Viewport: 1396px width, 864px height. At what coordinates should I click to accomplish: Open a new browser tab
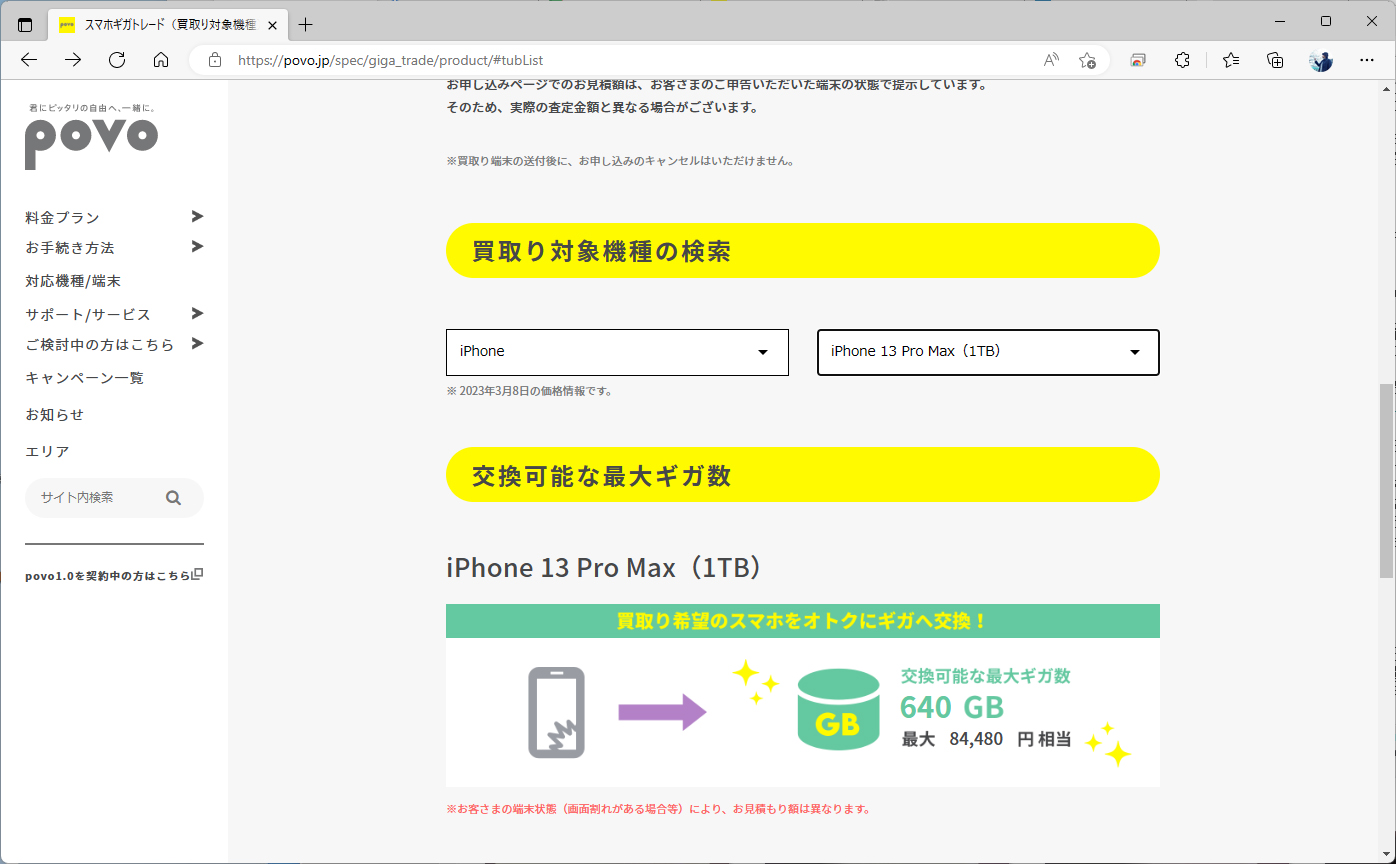coord(306,25)
